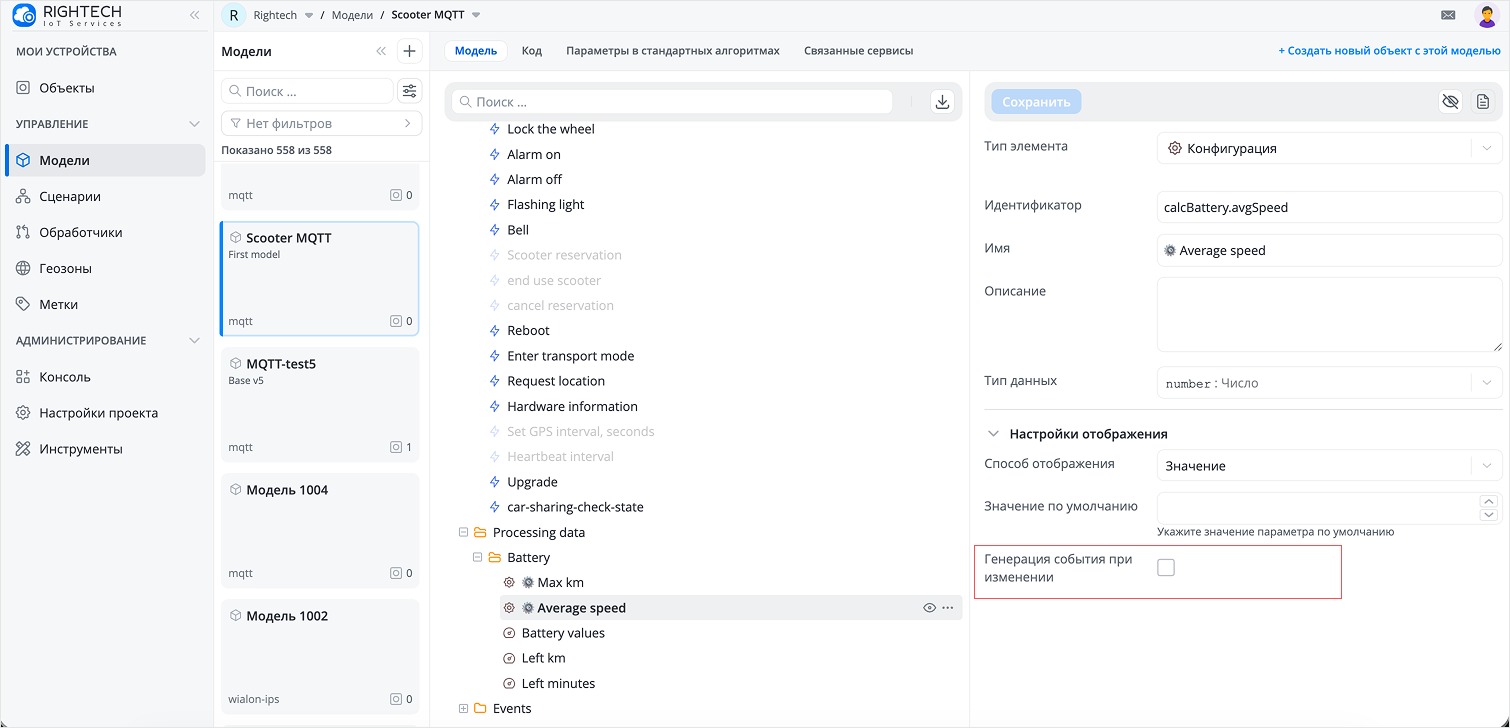The width and height of the screenshot is (1510, 728).
Task: Expand the Events folder
Action: point(463,709)
